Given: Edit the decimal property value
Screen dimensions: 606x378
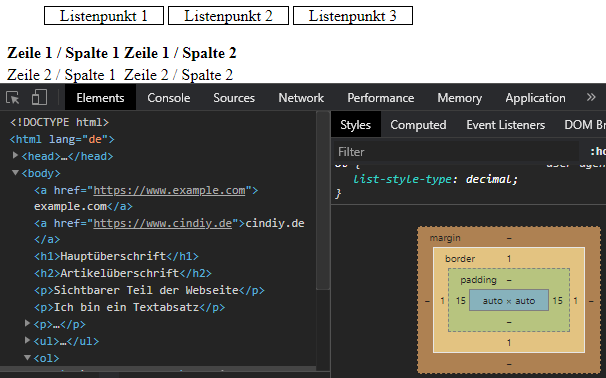Looking at the screenshot, I should [x=489, y=179].
